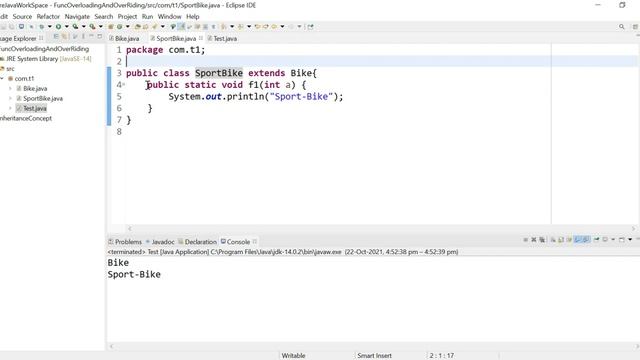Expand the SportBike.java tree node

(10, 98)
